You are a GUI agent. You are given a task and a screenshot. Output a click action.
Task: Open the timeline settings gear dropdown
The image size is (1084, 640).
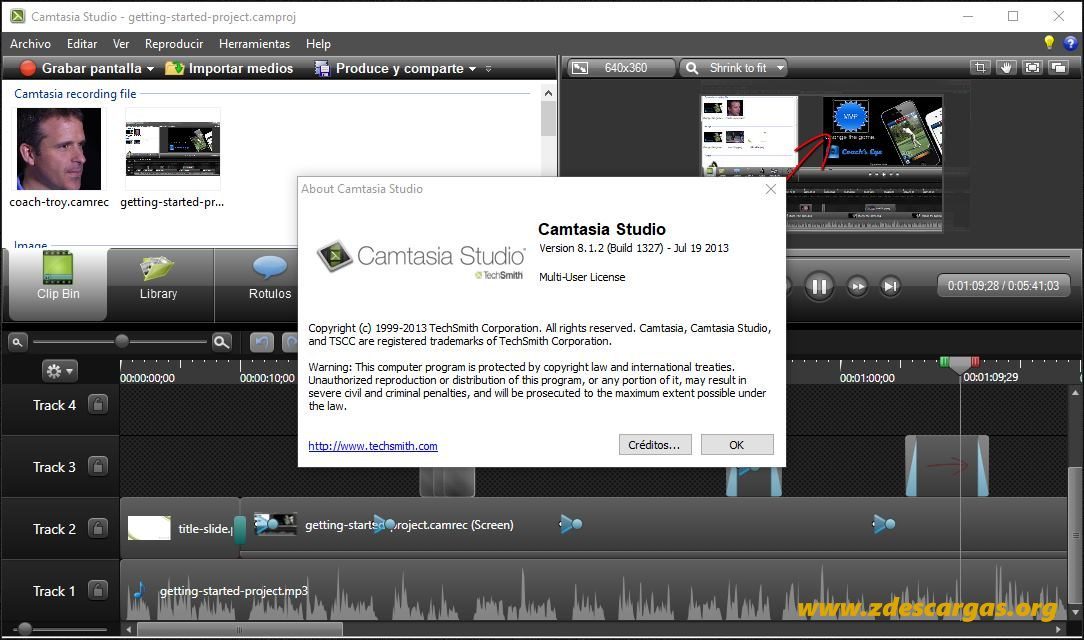pos(59,371)
